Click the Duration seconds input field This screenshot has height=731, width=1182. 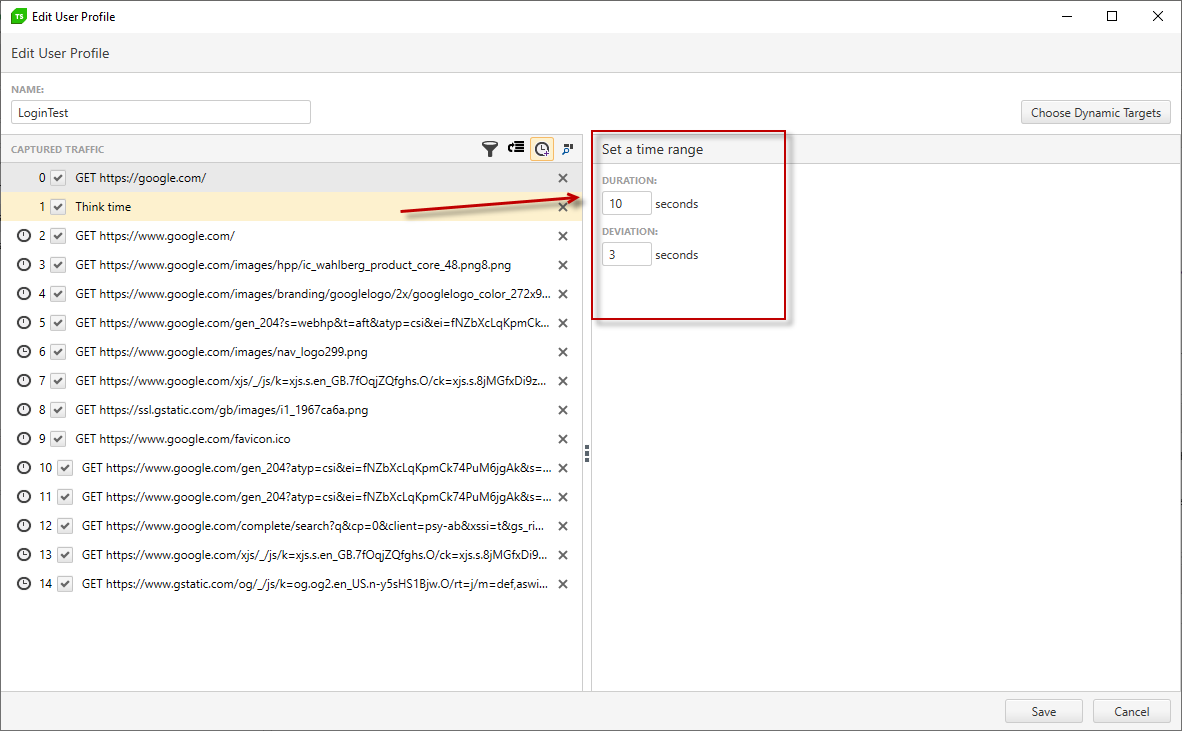[626, 203]
